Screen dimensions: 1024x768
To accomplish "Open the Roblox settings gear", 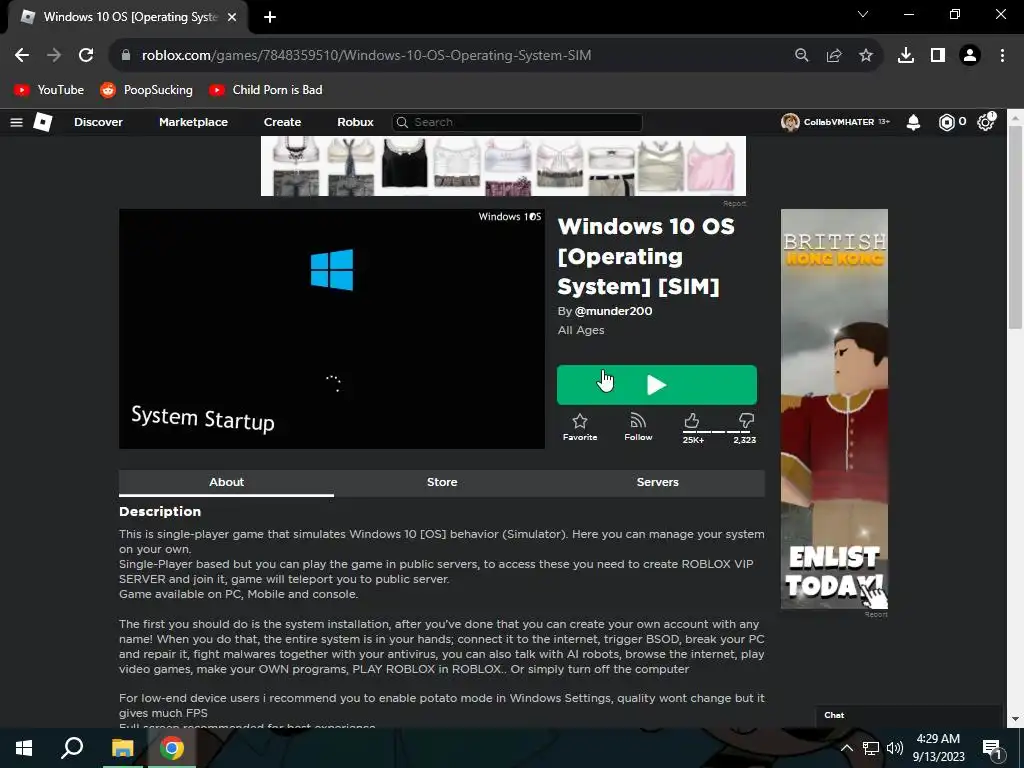I will pyautogui.click(x=985, y=122).
